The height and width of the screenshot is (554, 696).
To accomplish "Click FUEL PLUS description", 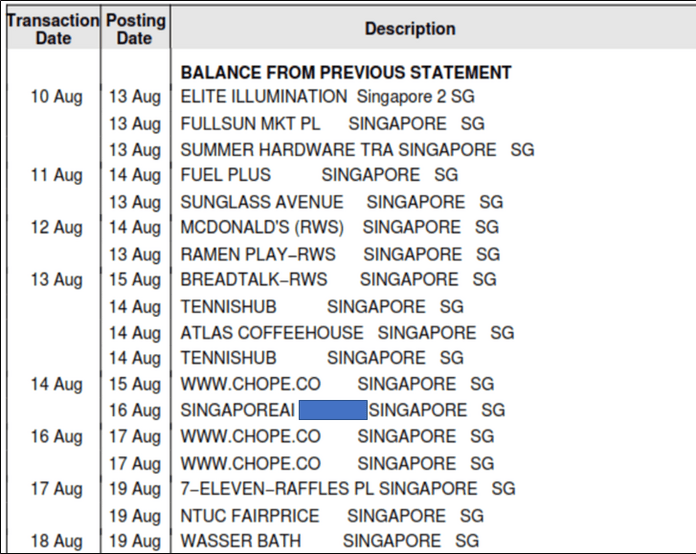I will click(319, 174).
